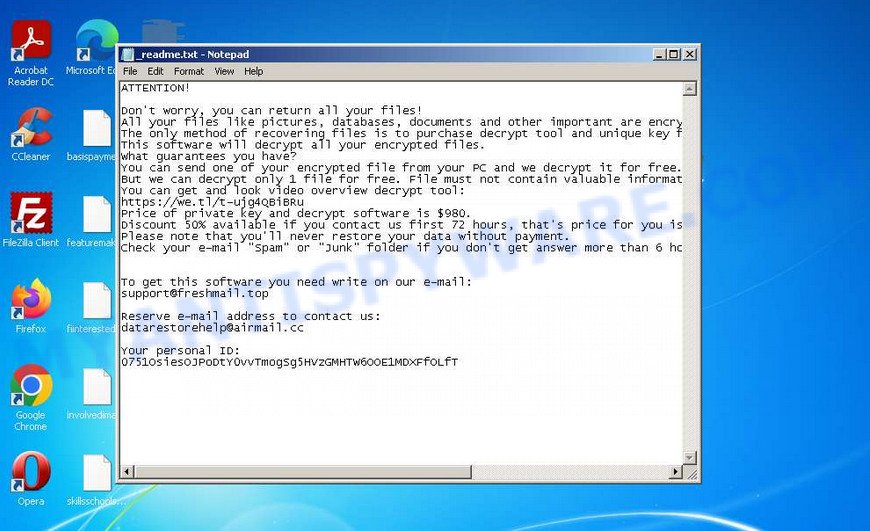Open the Format menu in Notepad
Image resolution: width=870 pixels, height=531 pixels.
click(189, 71)
